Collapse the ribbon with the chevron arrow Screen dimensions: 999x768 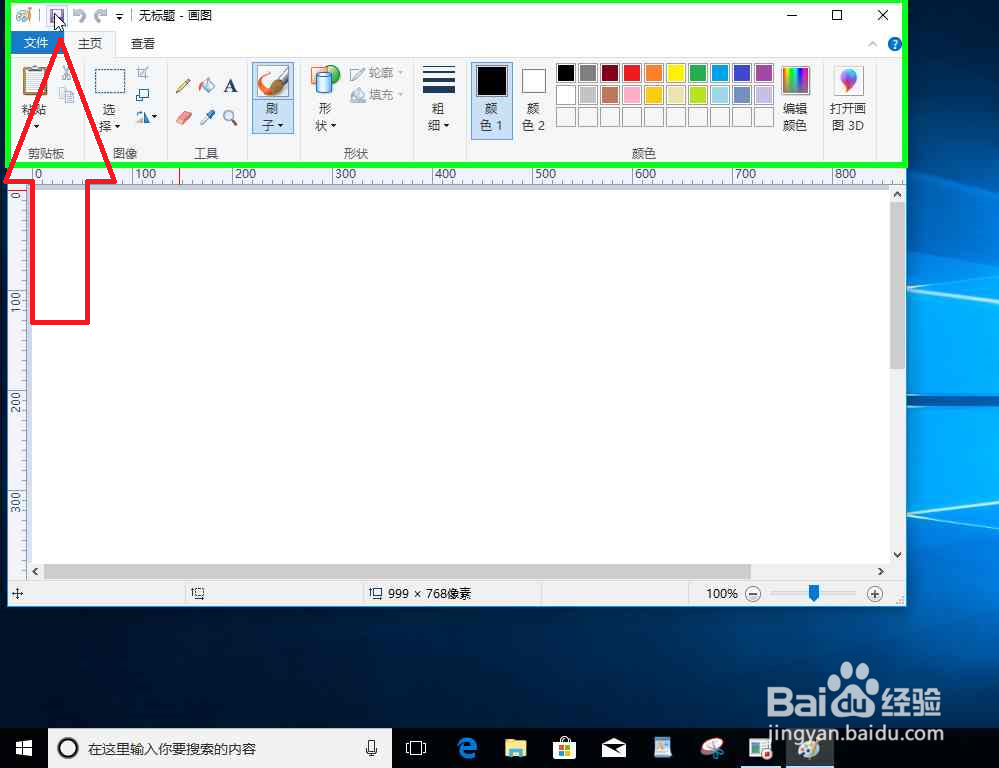coord(873,44)
